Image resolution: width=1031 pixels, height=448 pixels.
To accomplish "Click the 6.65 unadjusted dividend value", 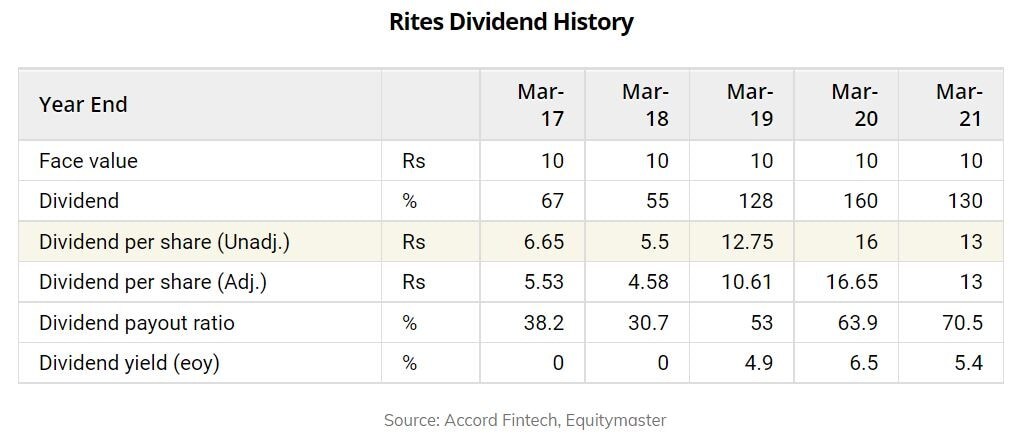I will point(543,242).
